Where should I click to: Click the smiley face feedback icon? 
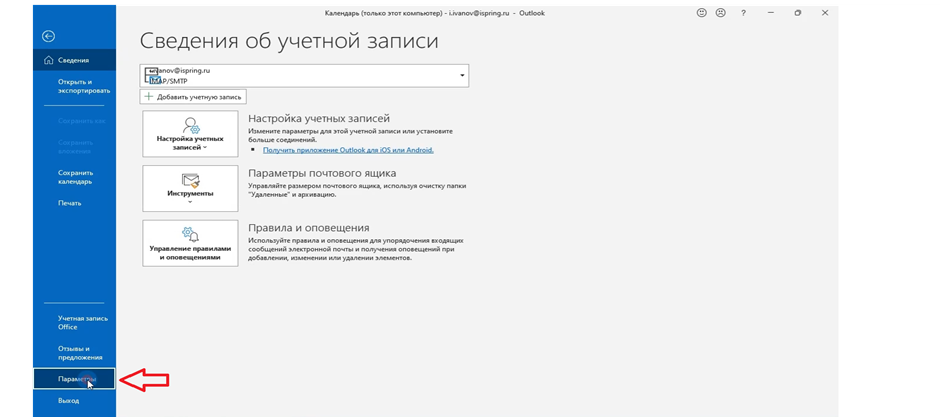(x=700, y=13)
